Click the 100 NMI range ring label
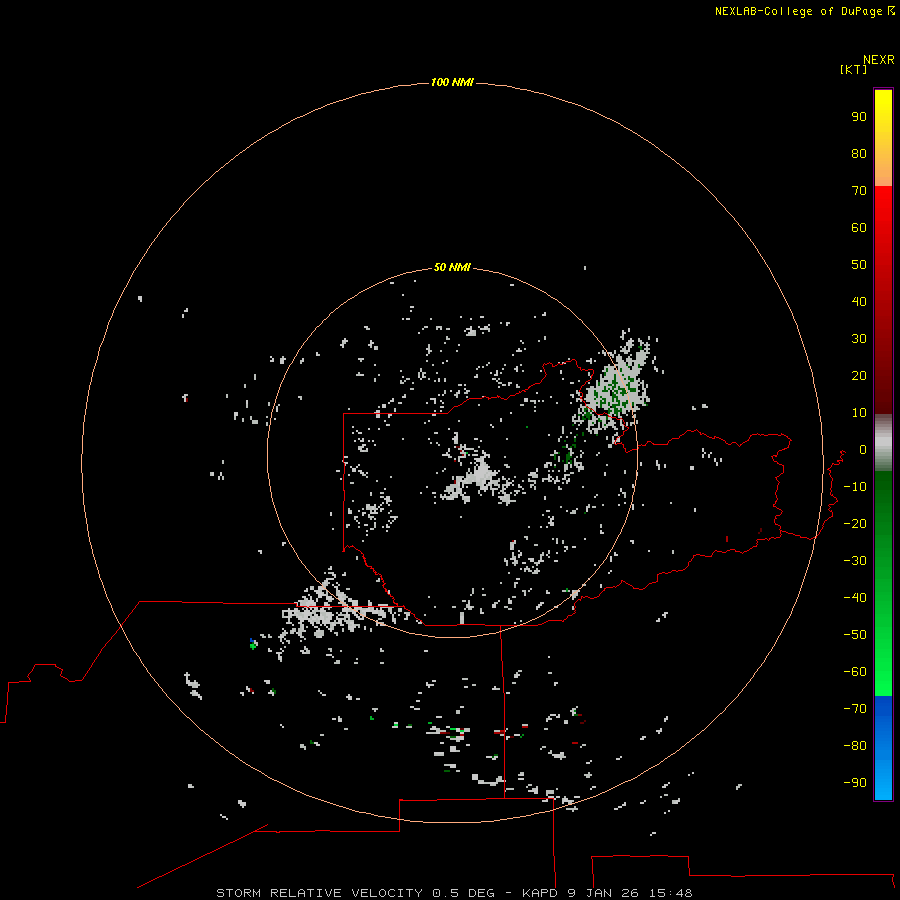The width and height of the screenshot is (900, 900). pos(452,82)
